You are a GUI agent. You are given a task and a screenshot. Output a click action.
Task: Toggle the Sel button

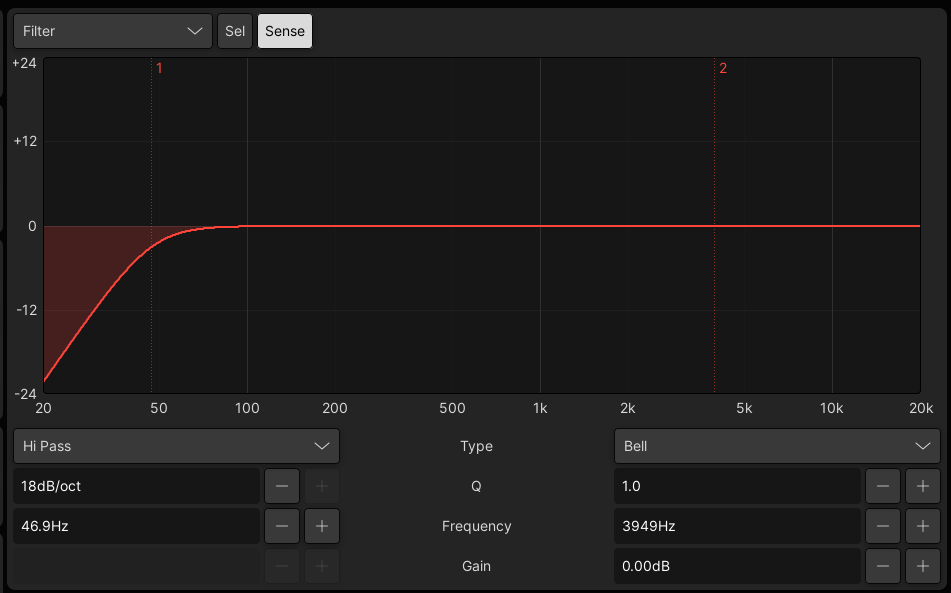coord(235,31)
